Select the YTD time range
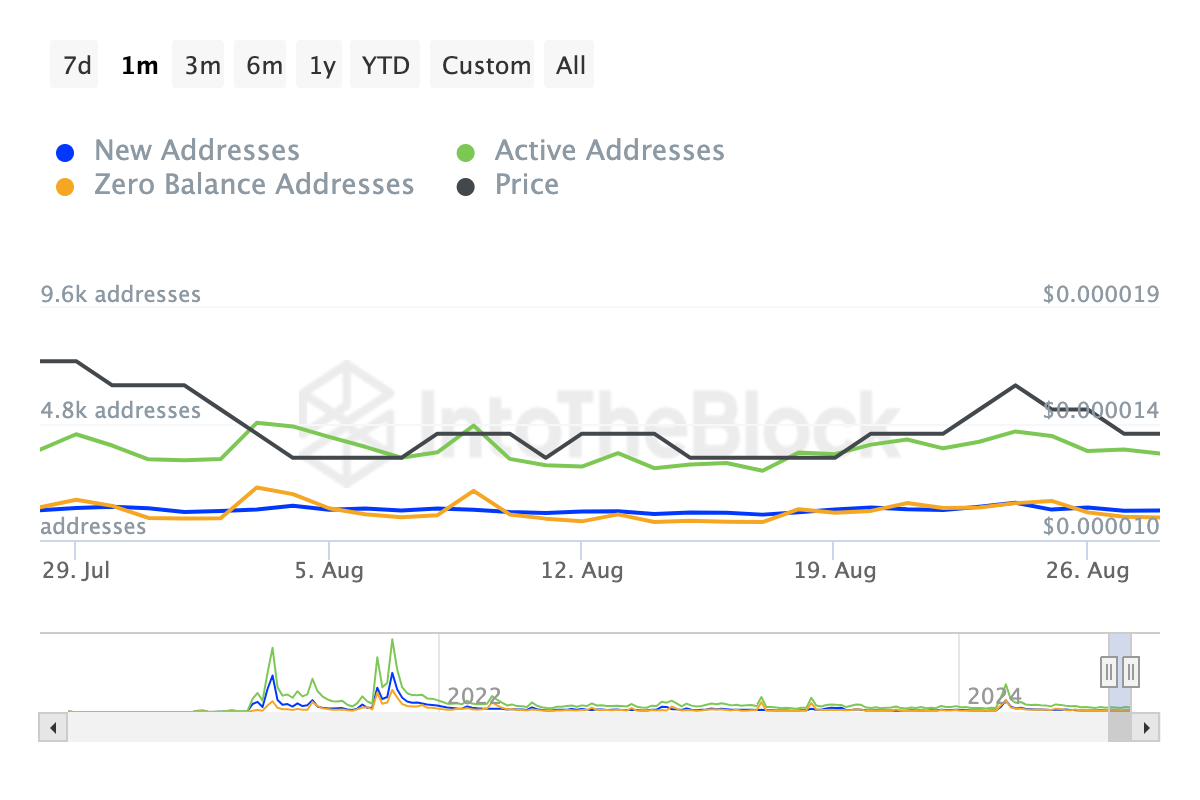 pyautogui.click(x=385, y=64)
